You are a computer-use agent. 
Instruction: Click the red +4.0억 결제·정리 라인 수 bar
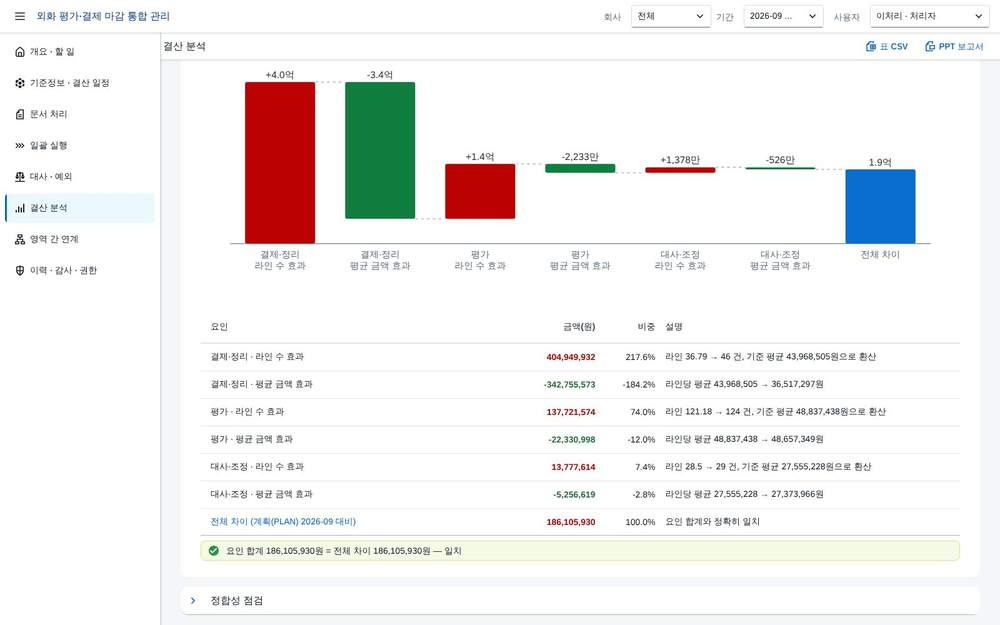[x=280, y=163]
